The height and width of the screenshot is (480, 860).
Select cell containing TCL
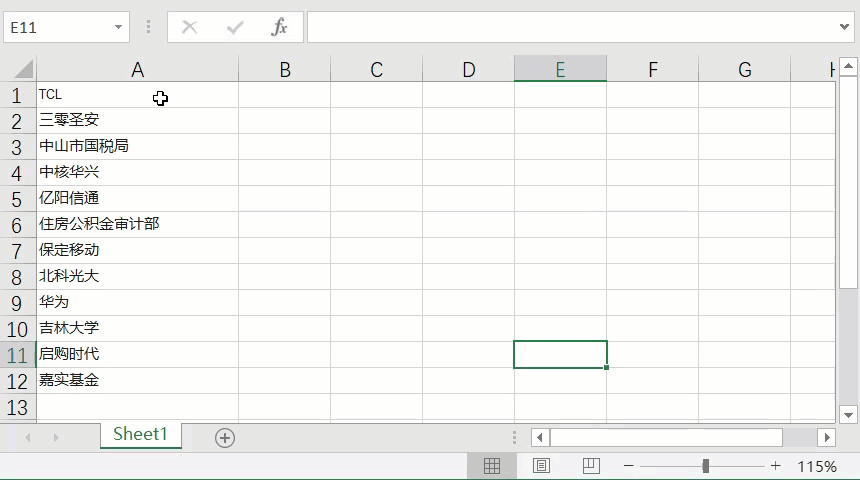pyautogui.click(x=138, y=95)
